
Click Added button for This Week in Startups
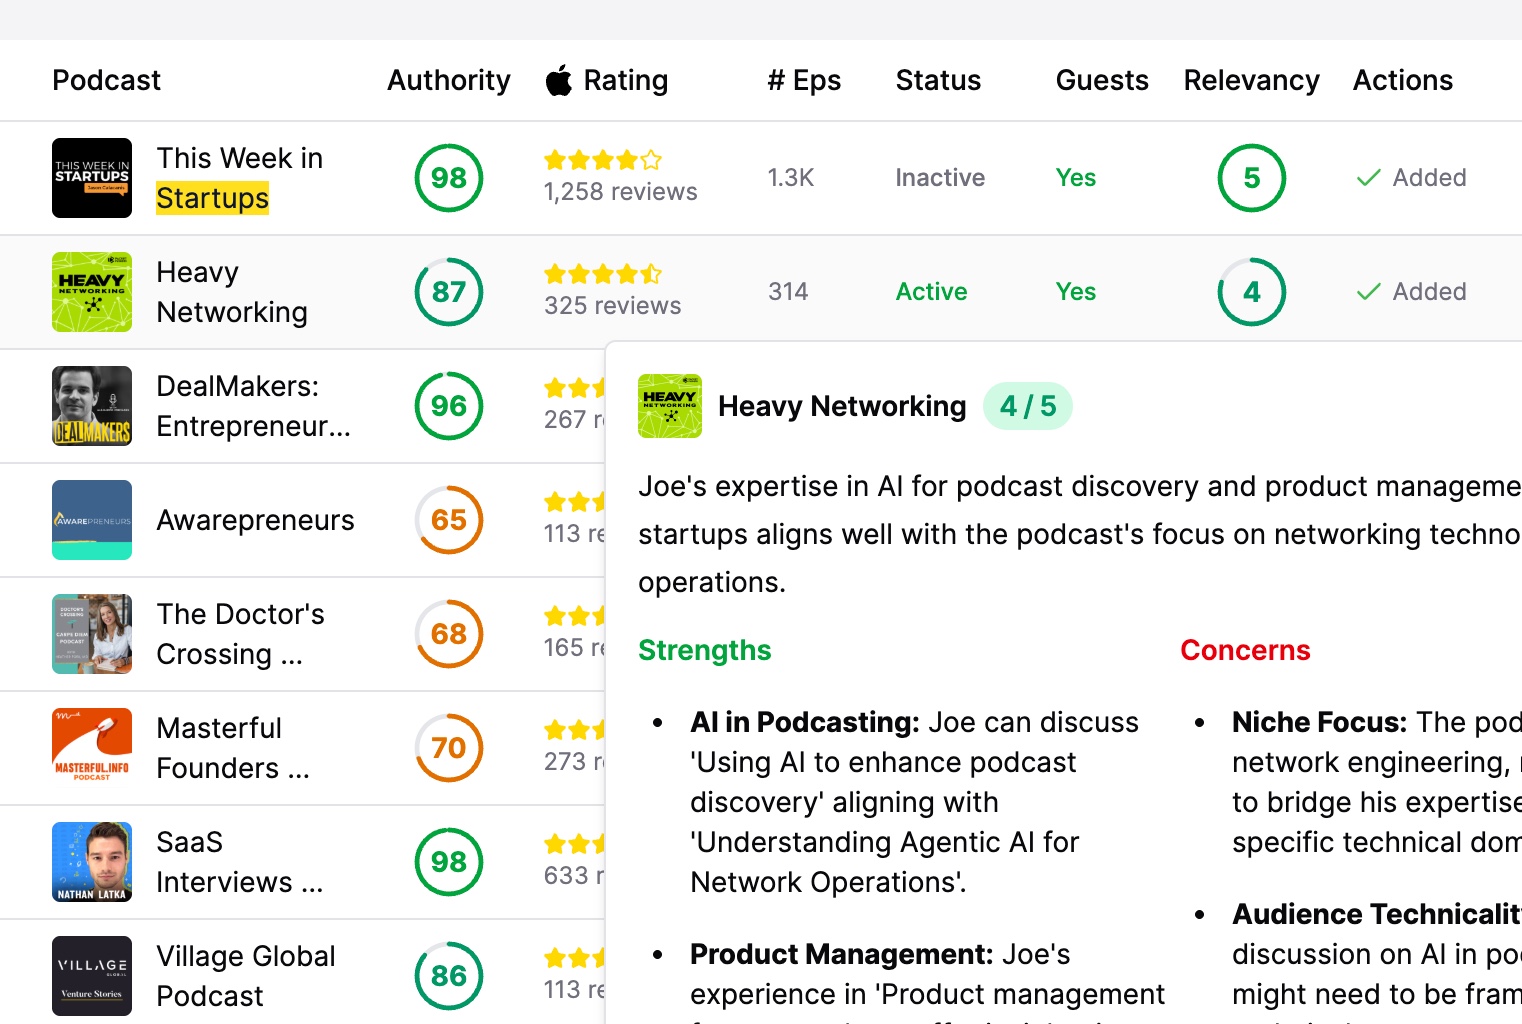[x=1412, y=178]
